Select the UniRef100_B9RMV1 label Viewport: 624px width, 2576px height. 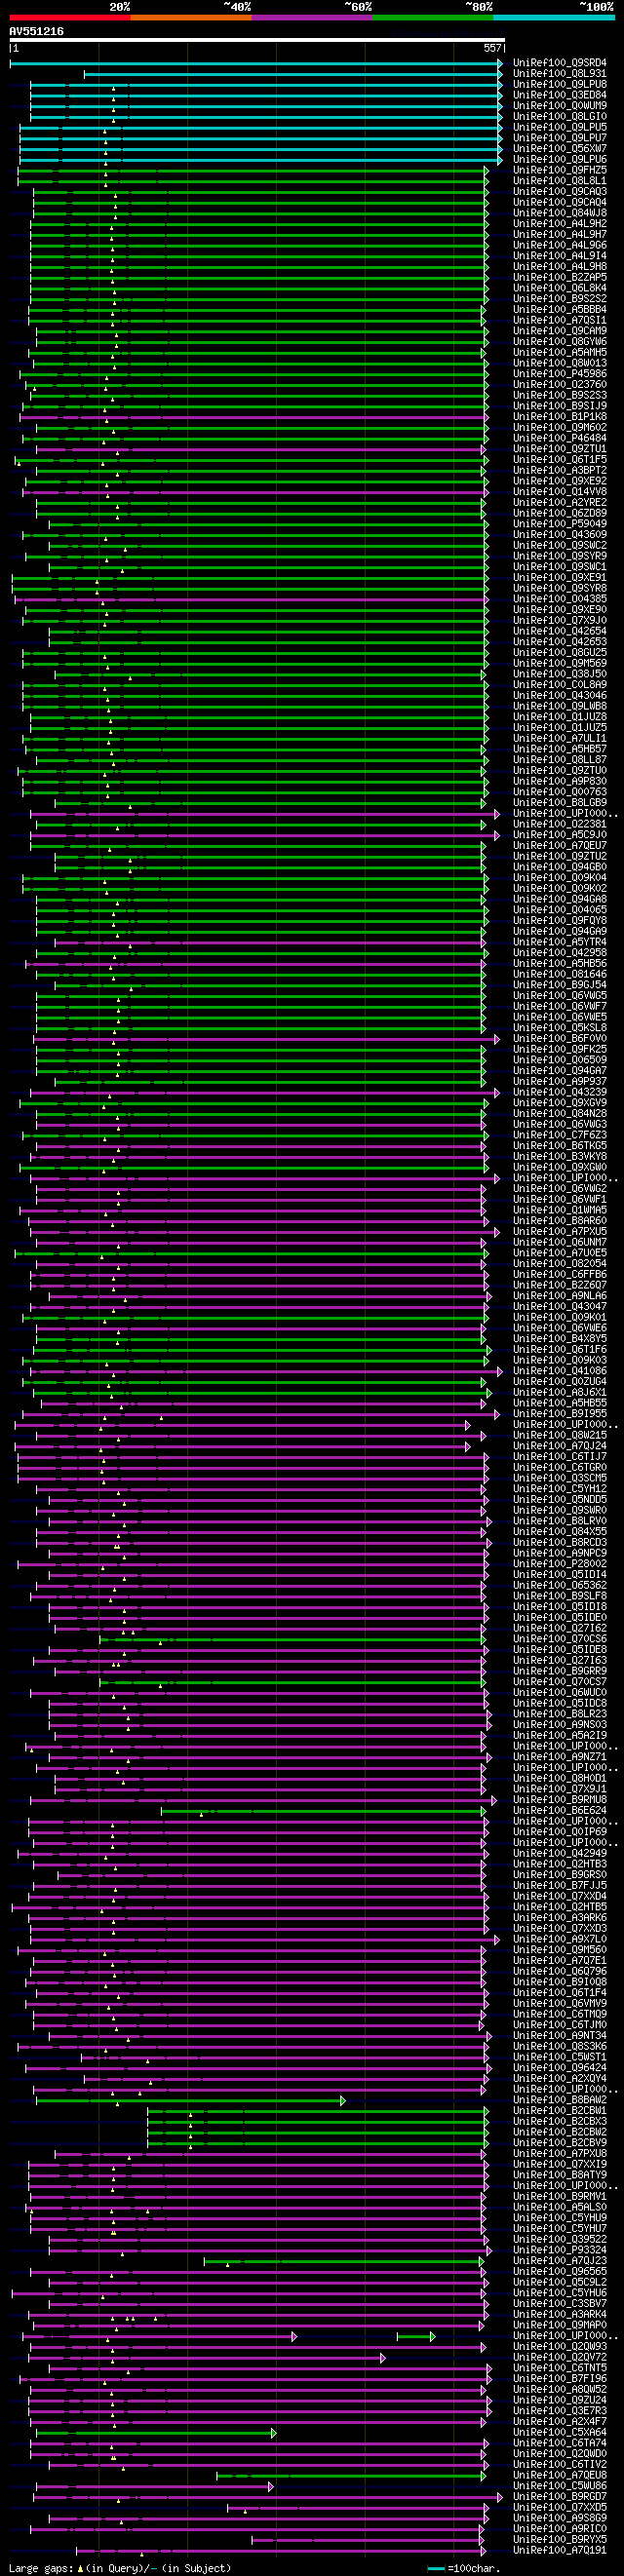[560, 2197]
